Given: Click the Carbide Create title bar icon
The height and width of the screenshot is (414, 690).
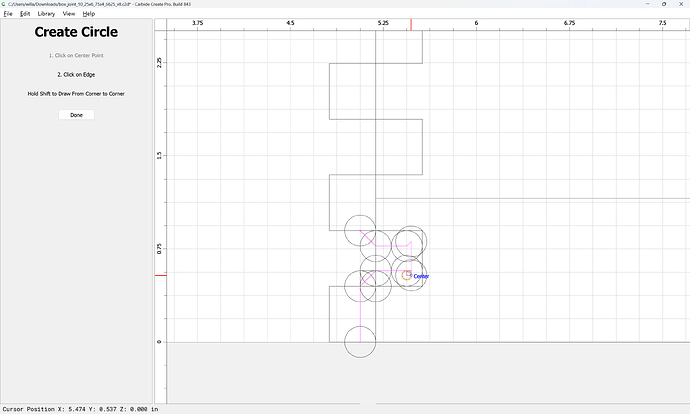Looking at the screenshot, I should (4, 4).
